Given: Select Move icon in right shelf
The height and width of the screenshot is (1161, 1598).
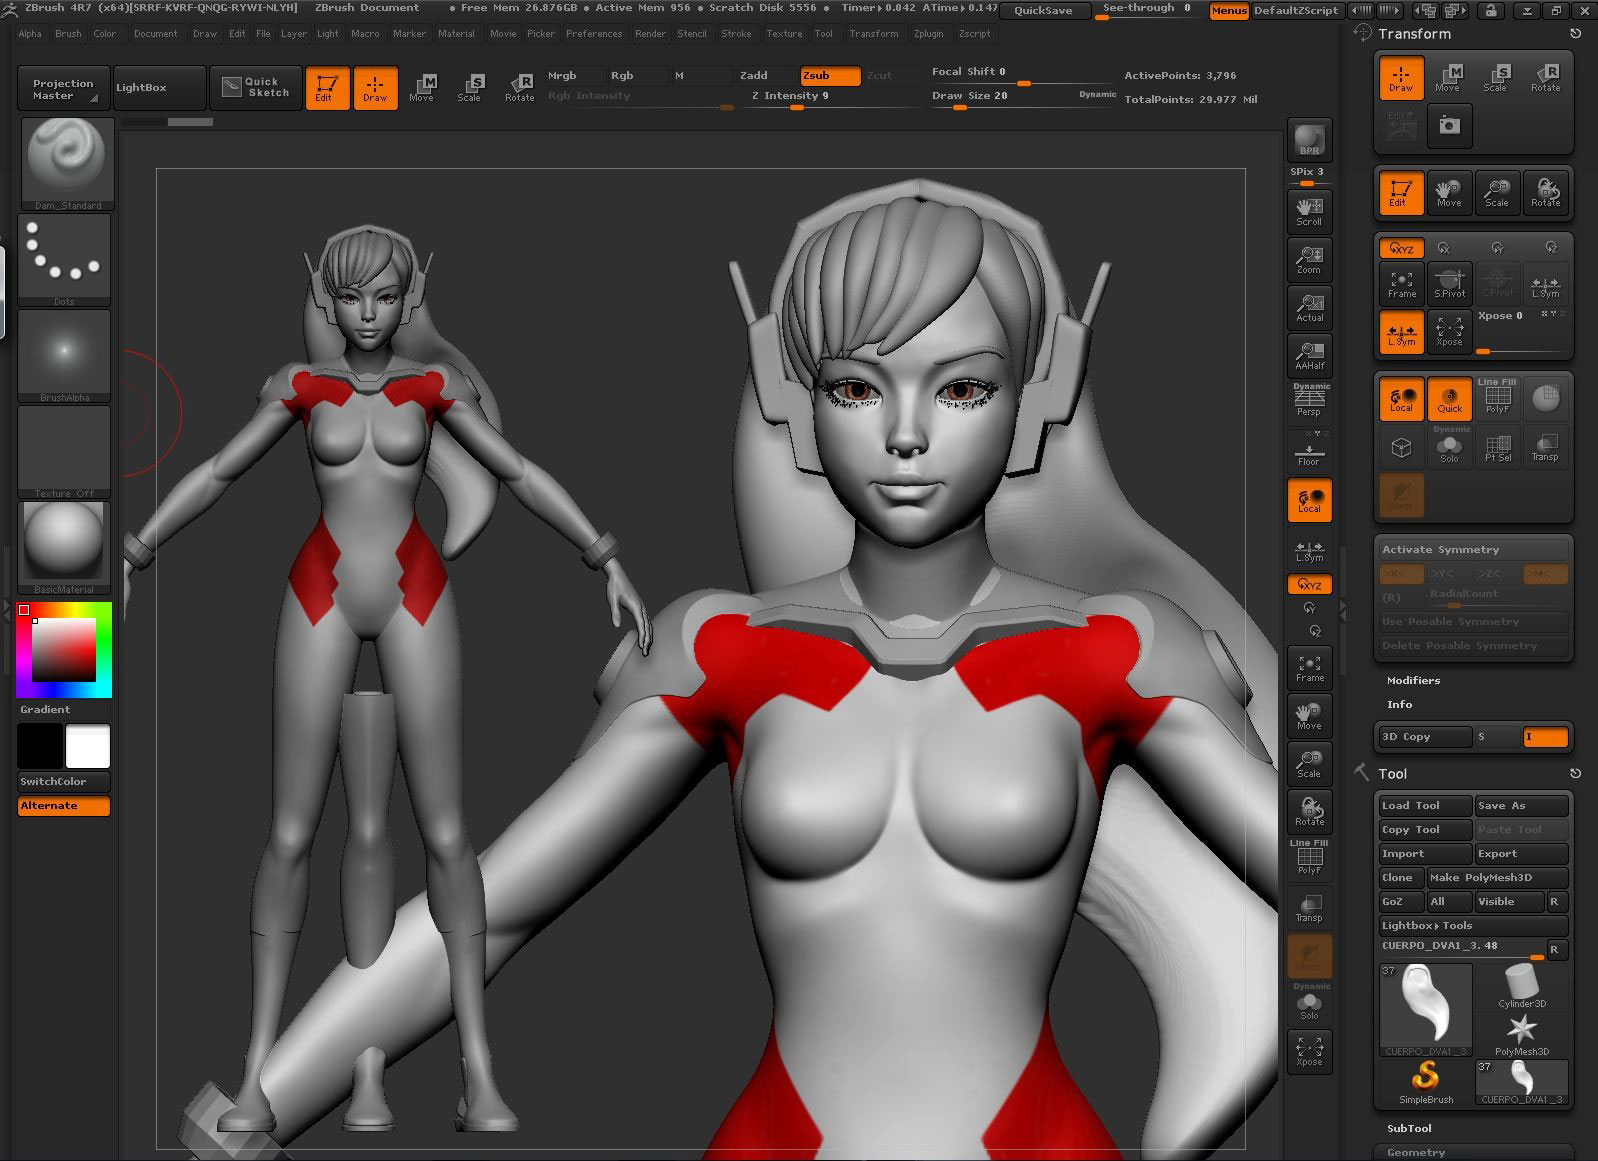Looking at the screenshot, I should (x=1309, y=715).
